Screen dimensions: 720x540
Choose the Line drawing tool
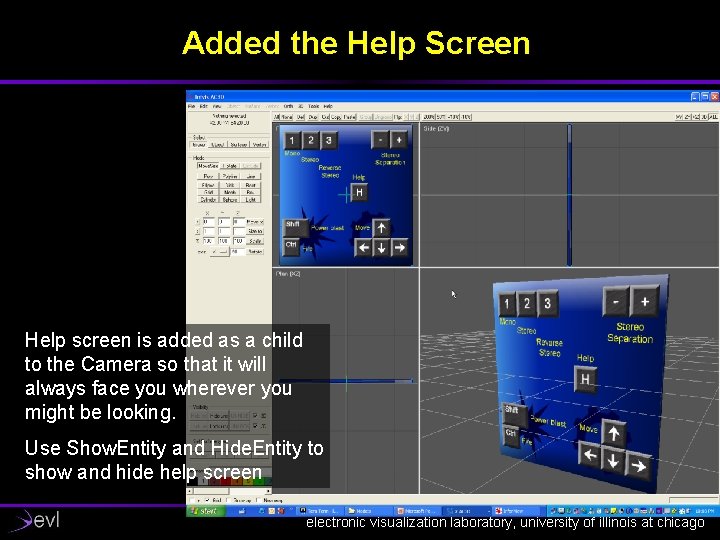coord(251,176)
